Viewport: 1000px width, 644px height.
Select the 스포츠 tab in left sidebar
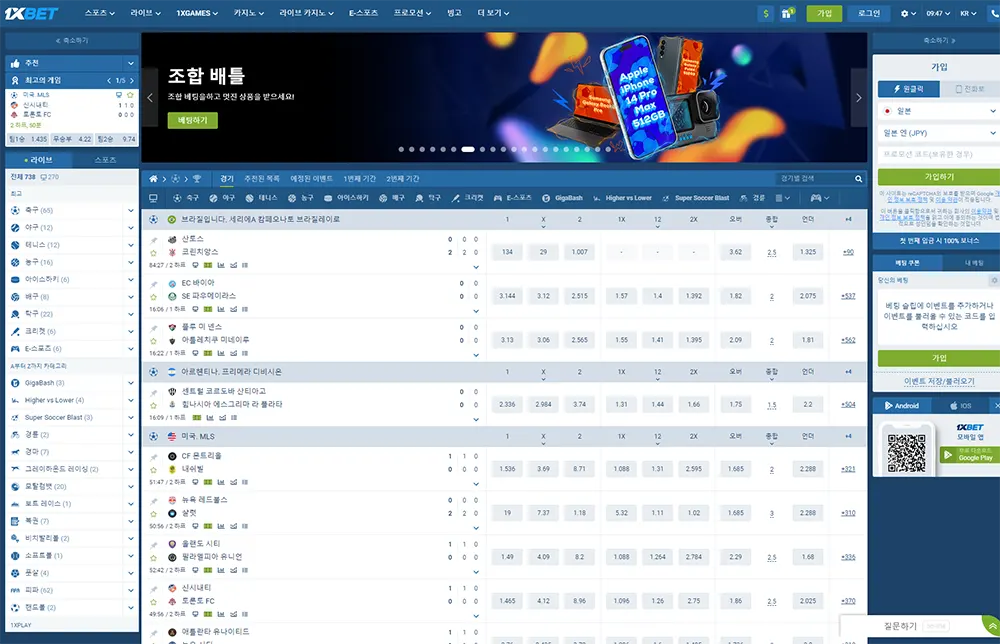(x=105, y=160)
